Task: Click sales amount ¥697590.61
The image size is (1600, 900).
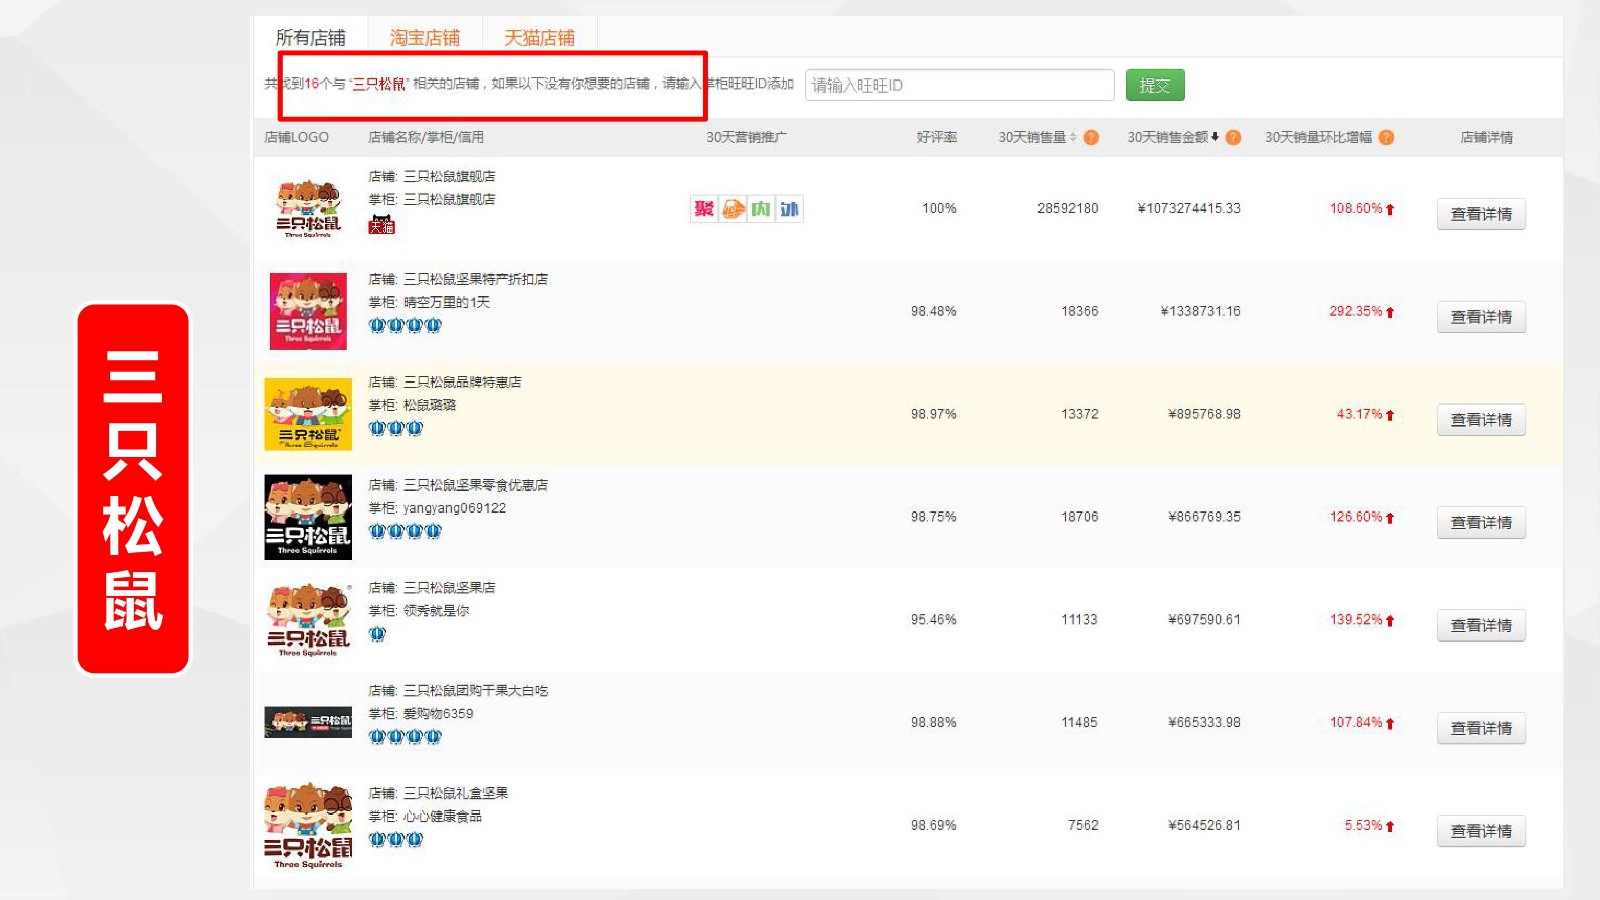Action: click(x=1204, y=620)
